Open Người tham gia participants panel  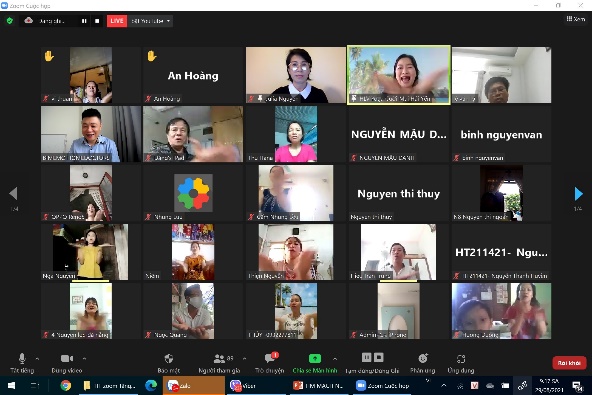[x=219, y=358]
